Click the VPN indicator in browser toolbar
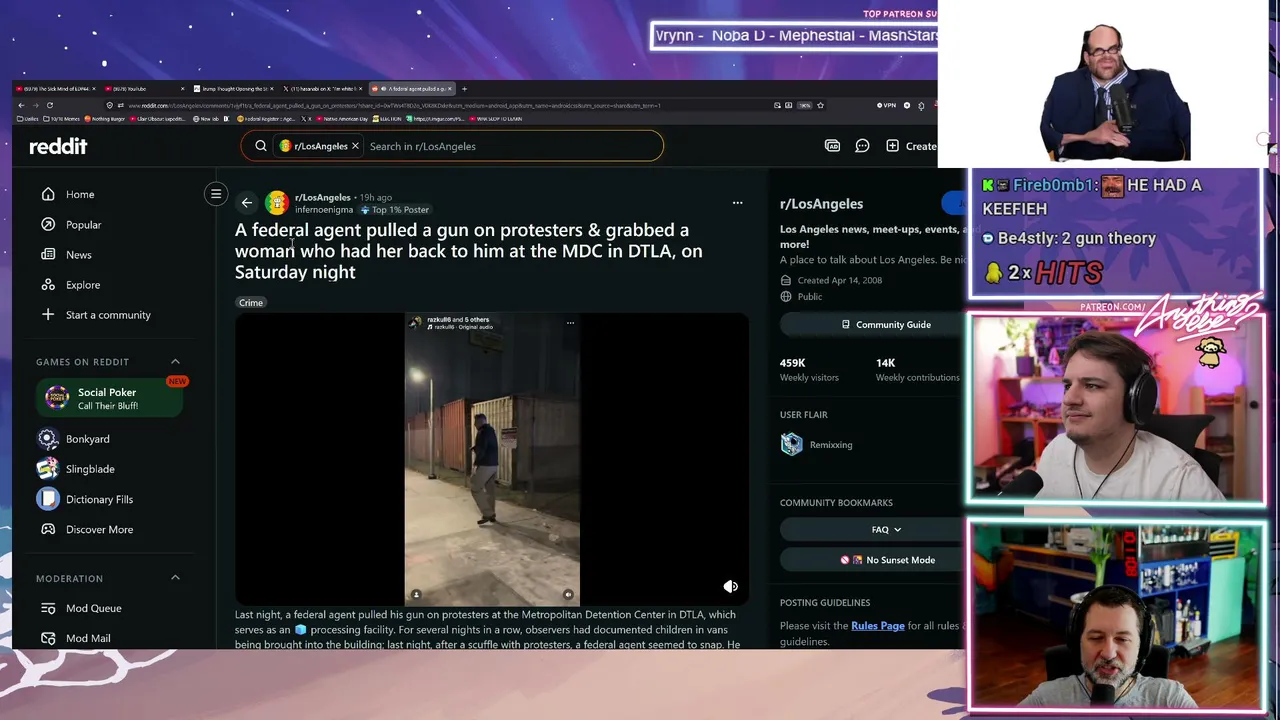This screenshot has width=1280, height=720. coord(886,105)
